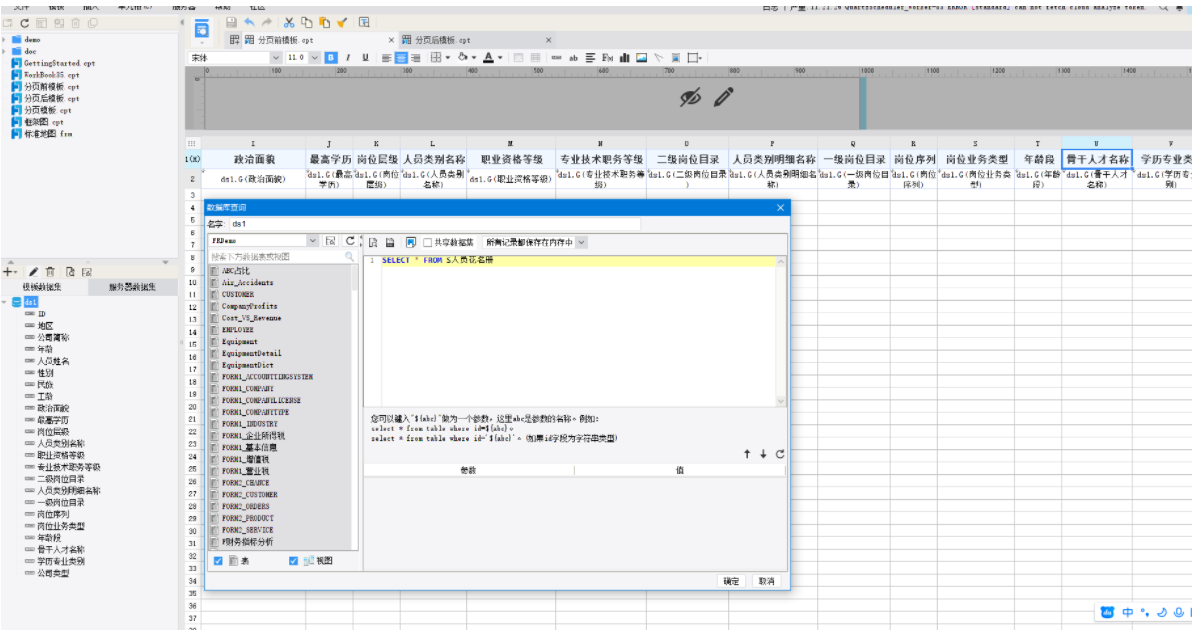The width and height of the screenshot is (1199, 641).
Task: Toggle the Italic formatting button
Action: [348, 57]
